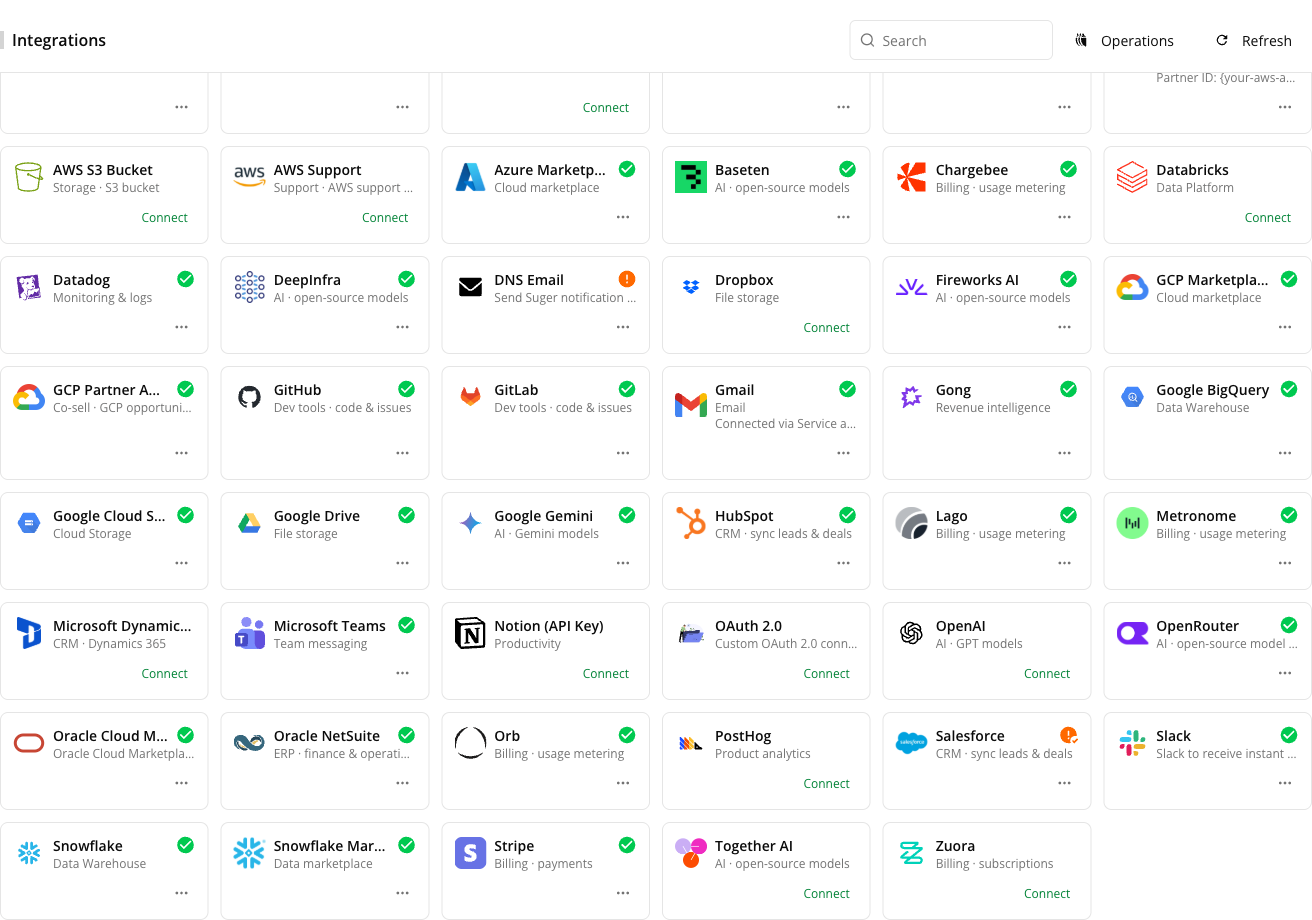
Task: Click the Baseten logo icon
Action: pyautogui.click(x=691, y=178)
